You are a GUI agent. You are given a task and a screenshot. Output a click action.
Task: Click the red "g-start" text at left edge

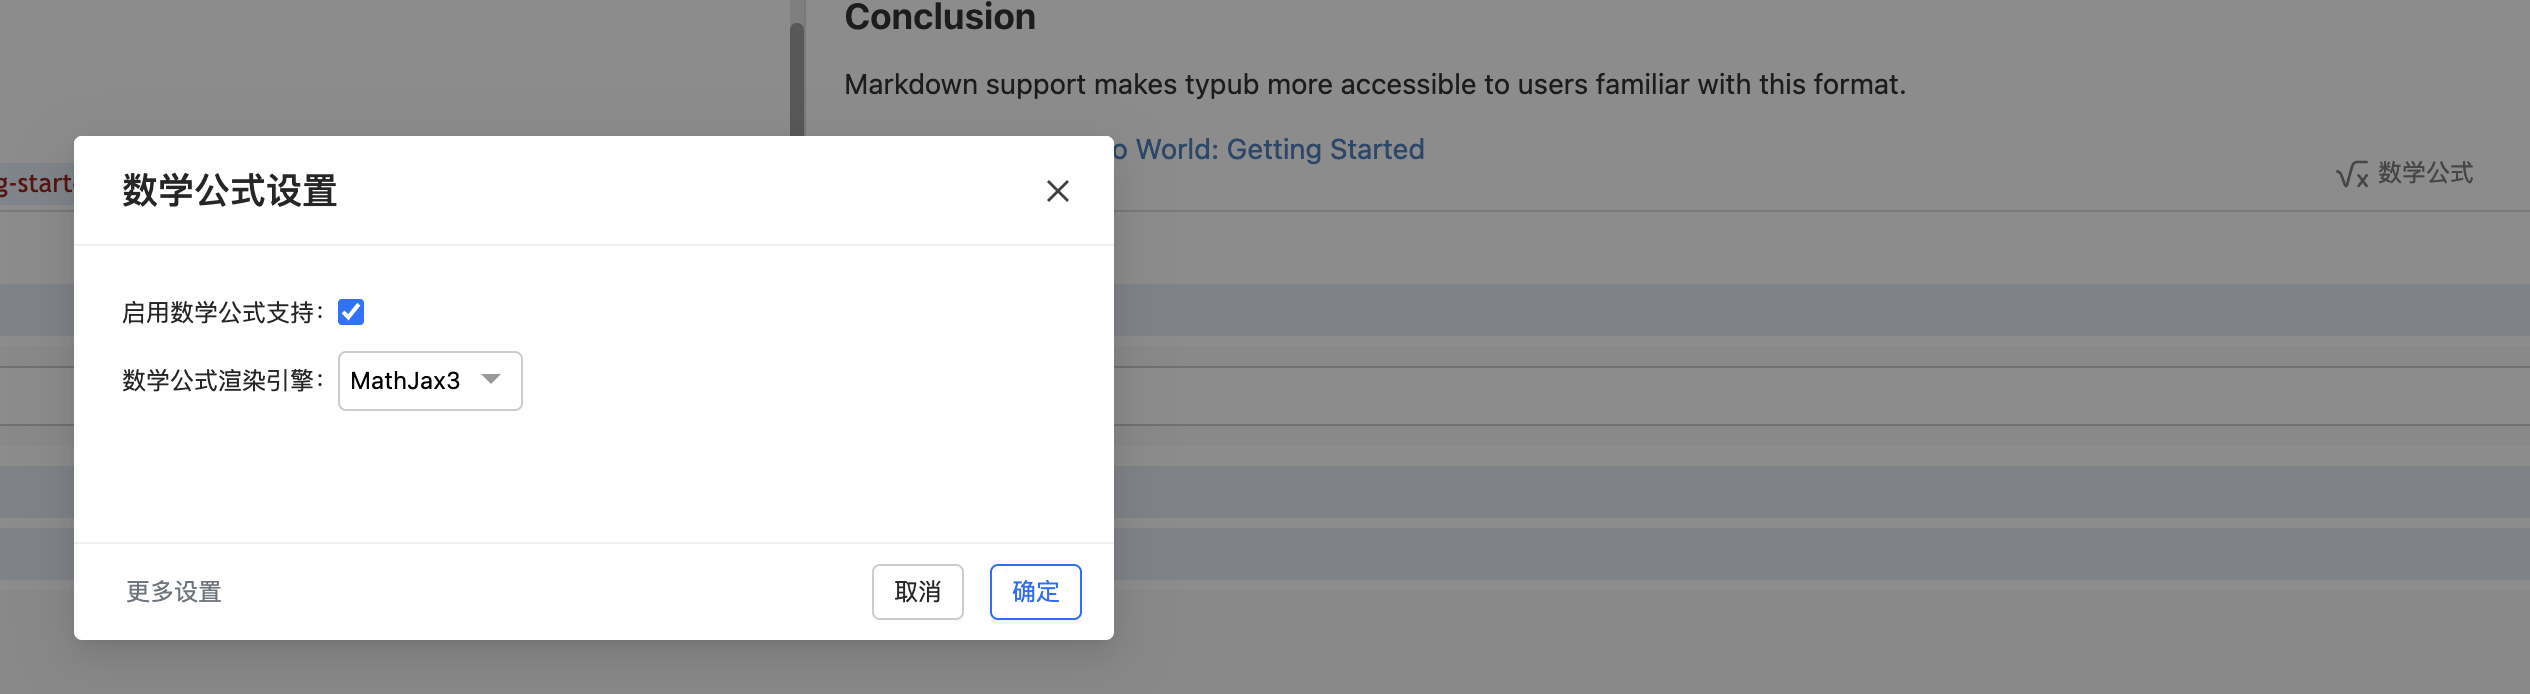(36, 184)
